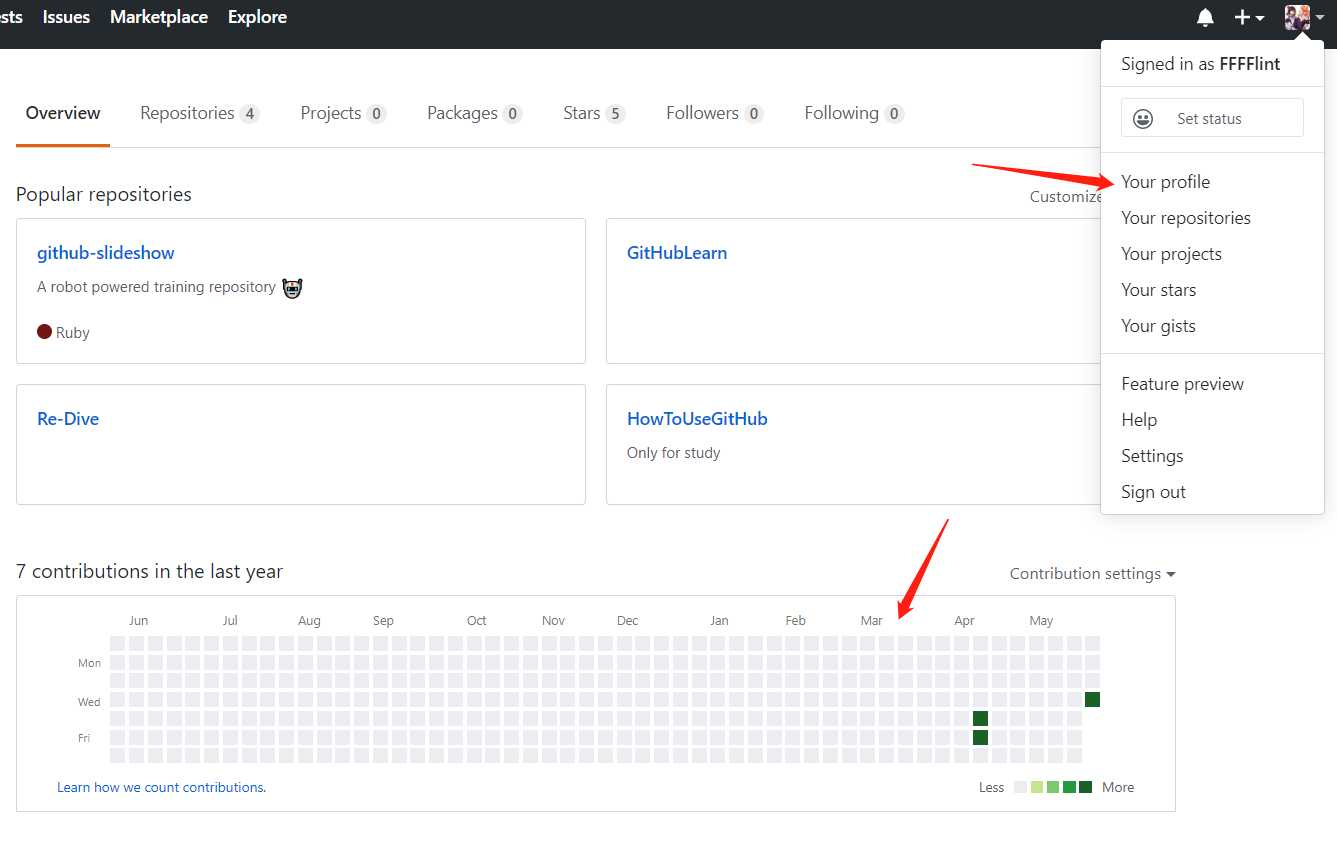Click the 'Popular repositories' heading
The image size is (1337, 846).
click(x=104, y=194)
